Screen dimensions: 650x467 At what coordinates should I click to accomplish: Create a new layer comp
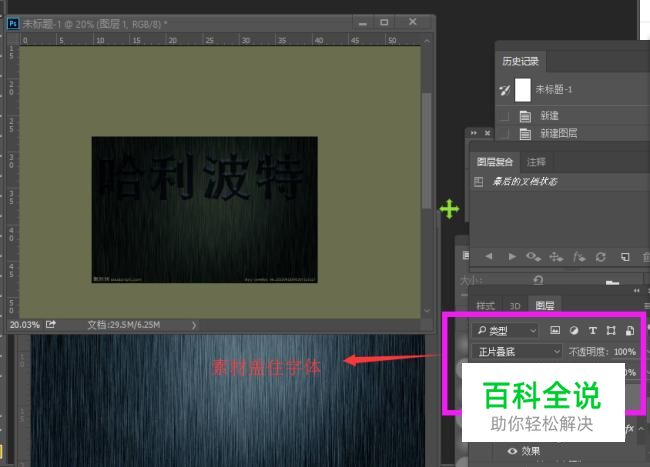click(625, 257)
